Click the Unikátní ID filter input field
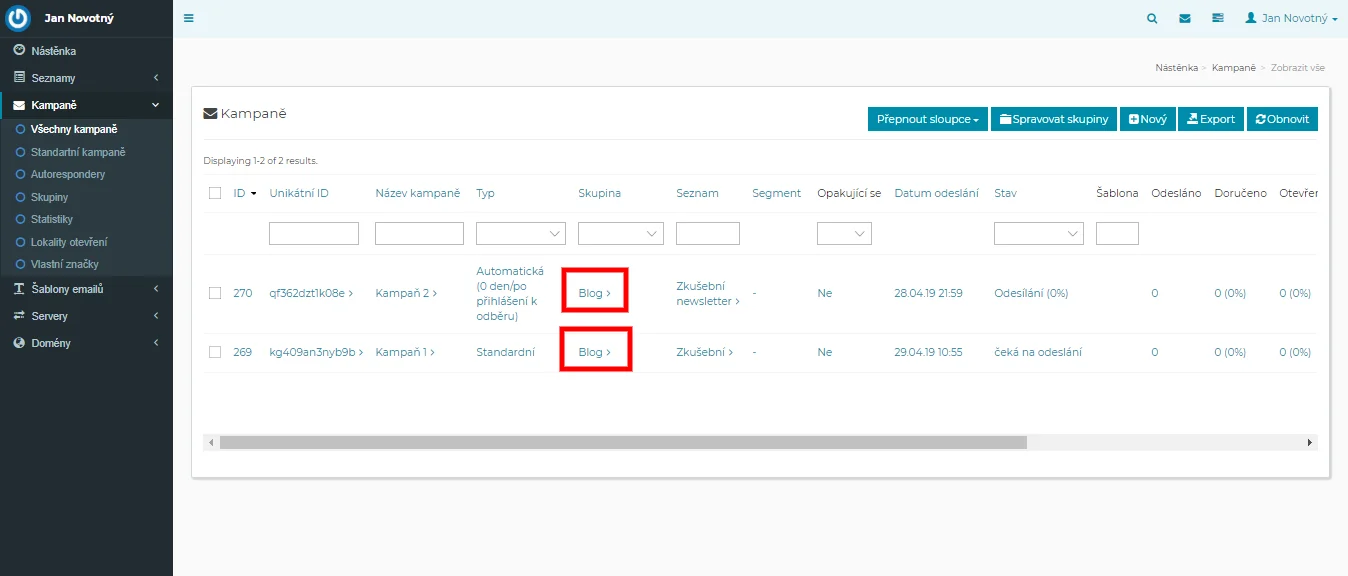Viewport: 1348px width, 576px height. click(314, 234)
